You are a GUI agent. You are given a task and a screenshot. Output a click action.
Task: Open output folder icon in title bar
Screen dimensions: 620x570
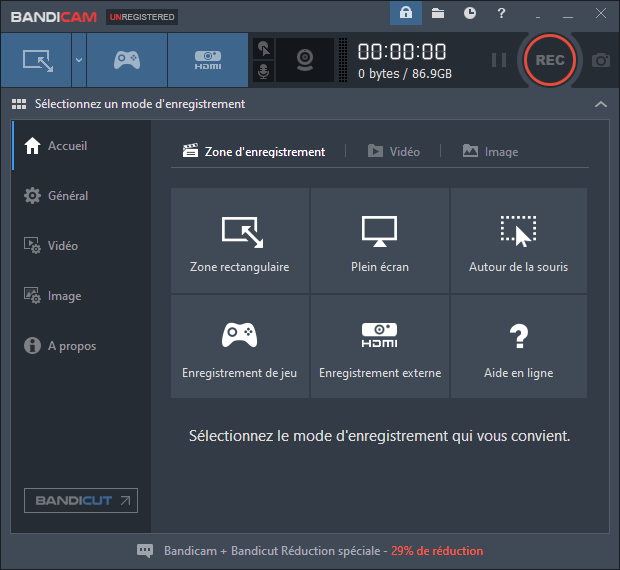438,13
